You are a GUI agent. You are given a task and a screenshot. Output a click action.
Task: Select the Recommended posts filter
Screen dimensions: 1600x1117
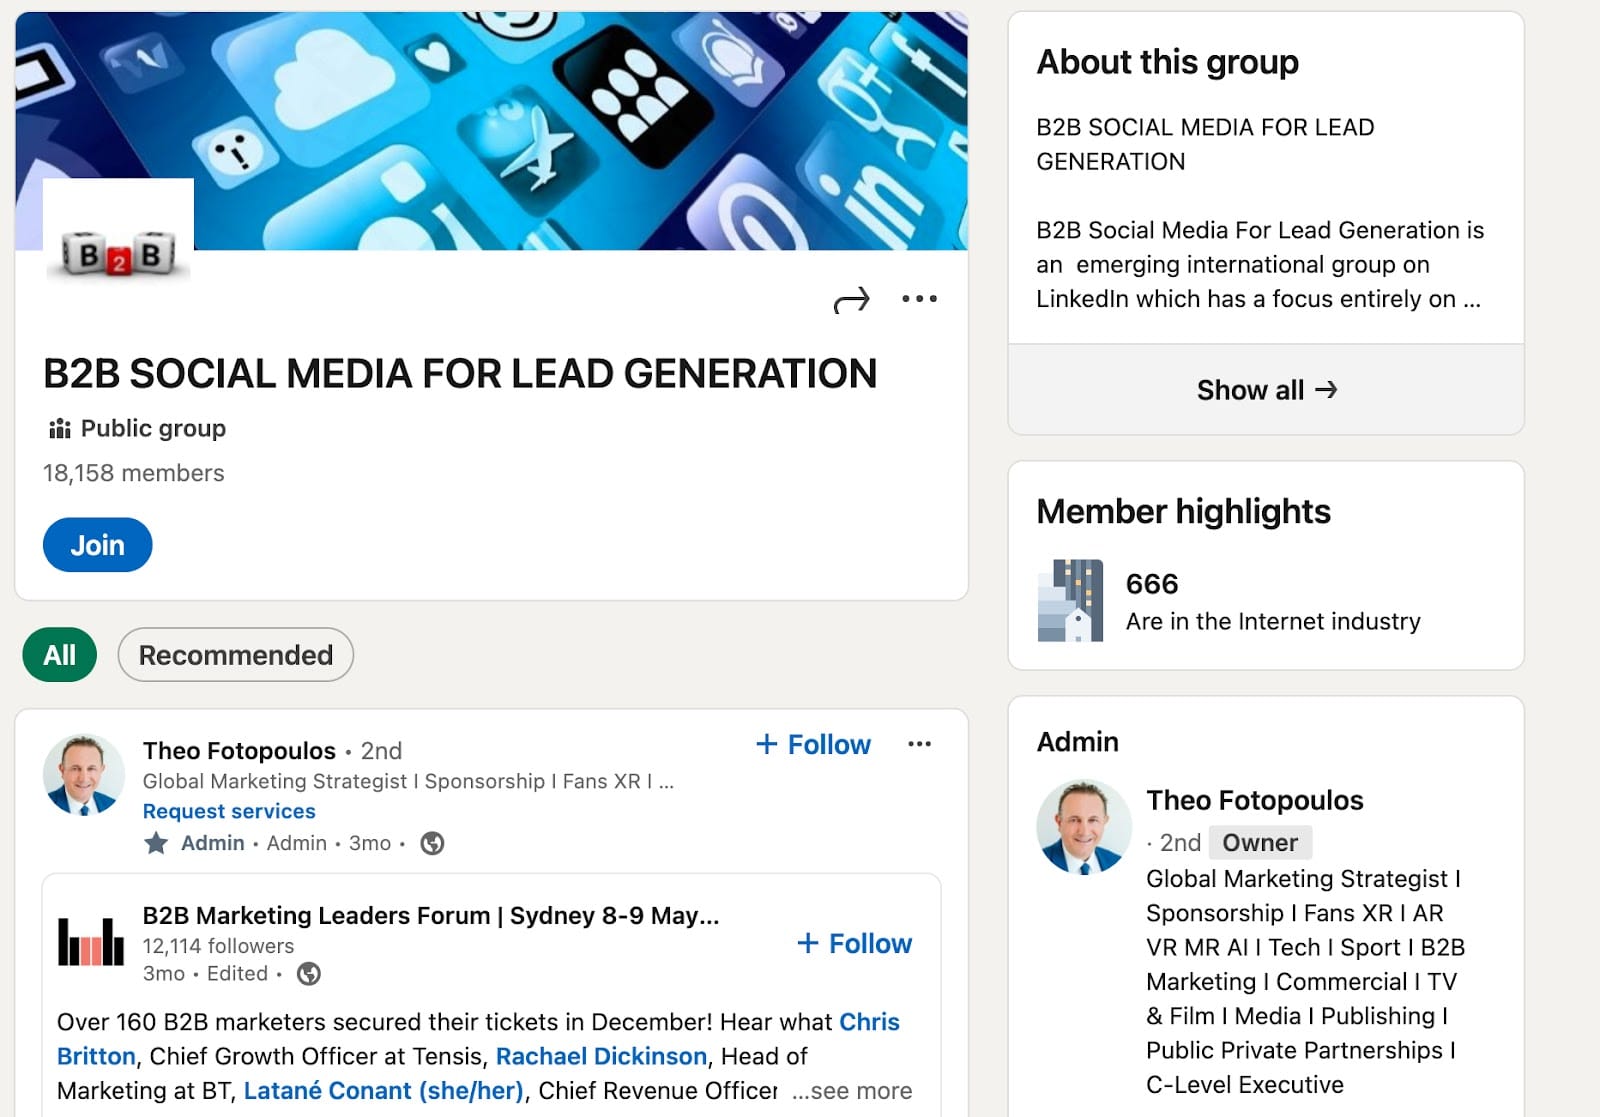click(235, 655)
